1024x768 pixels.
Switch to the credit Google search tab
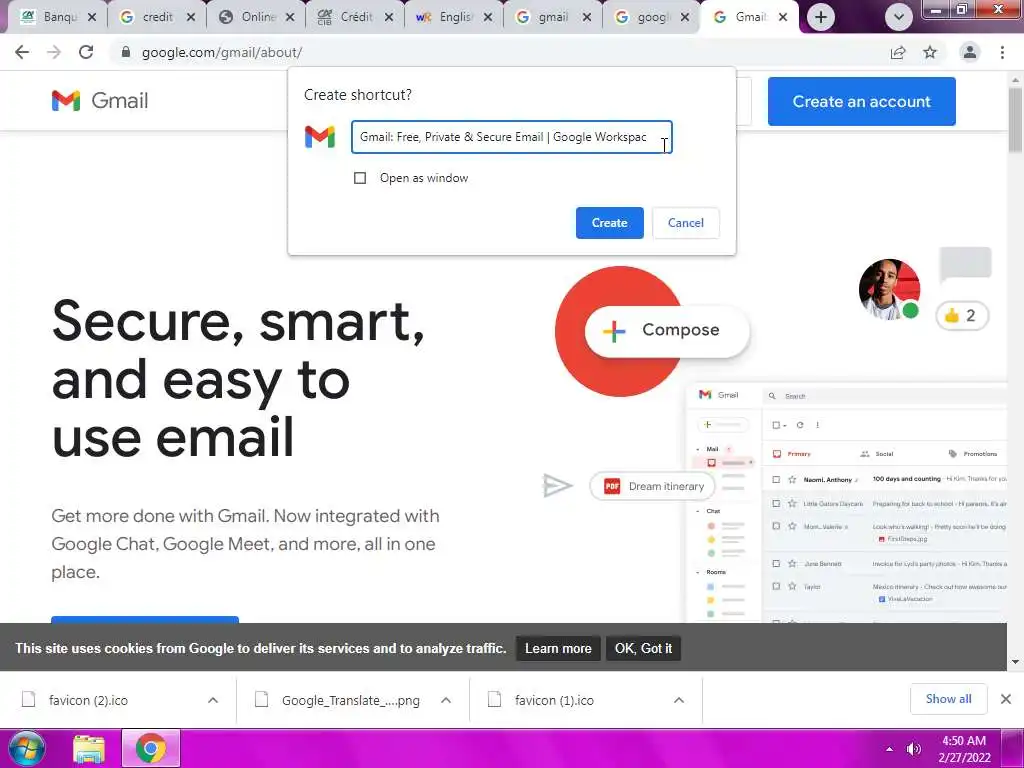tap(157, 17)
